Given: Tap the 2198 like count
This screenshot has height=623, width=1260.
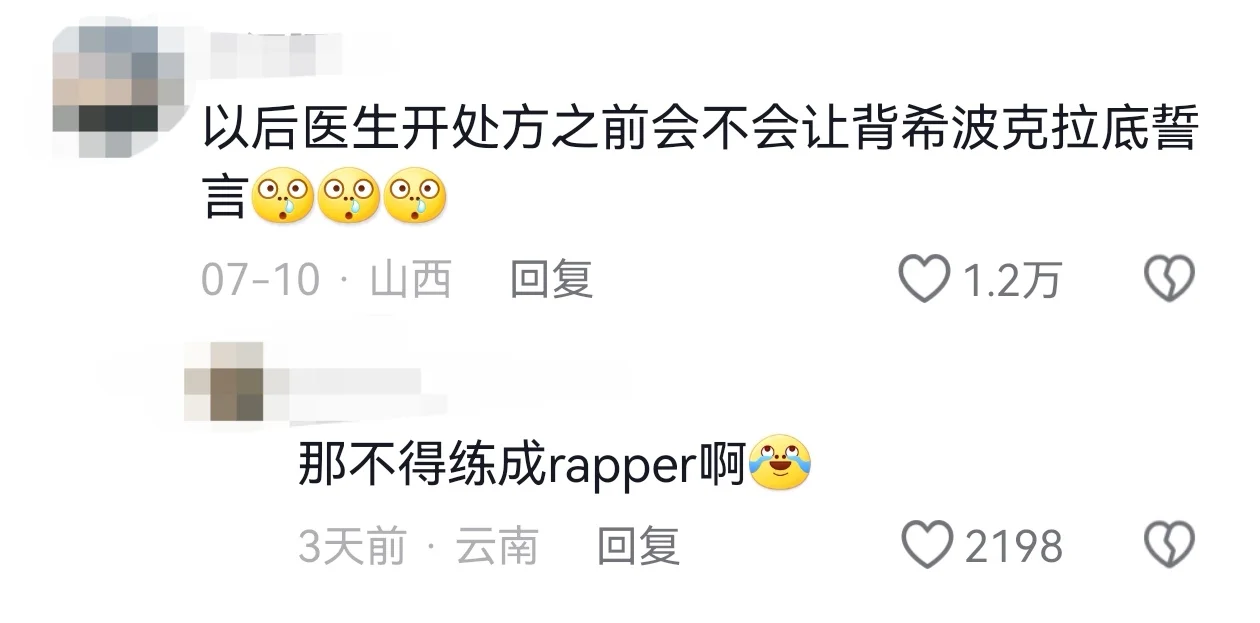Looking at the screenshot, I should point(1014,547).
